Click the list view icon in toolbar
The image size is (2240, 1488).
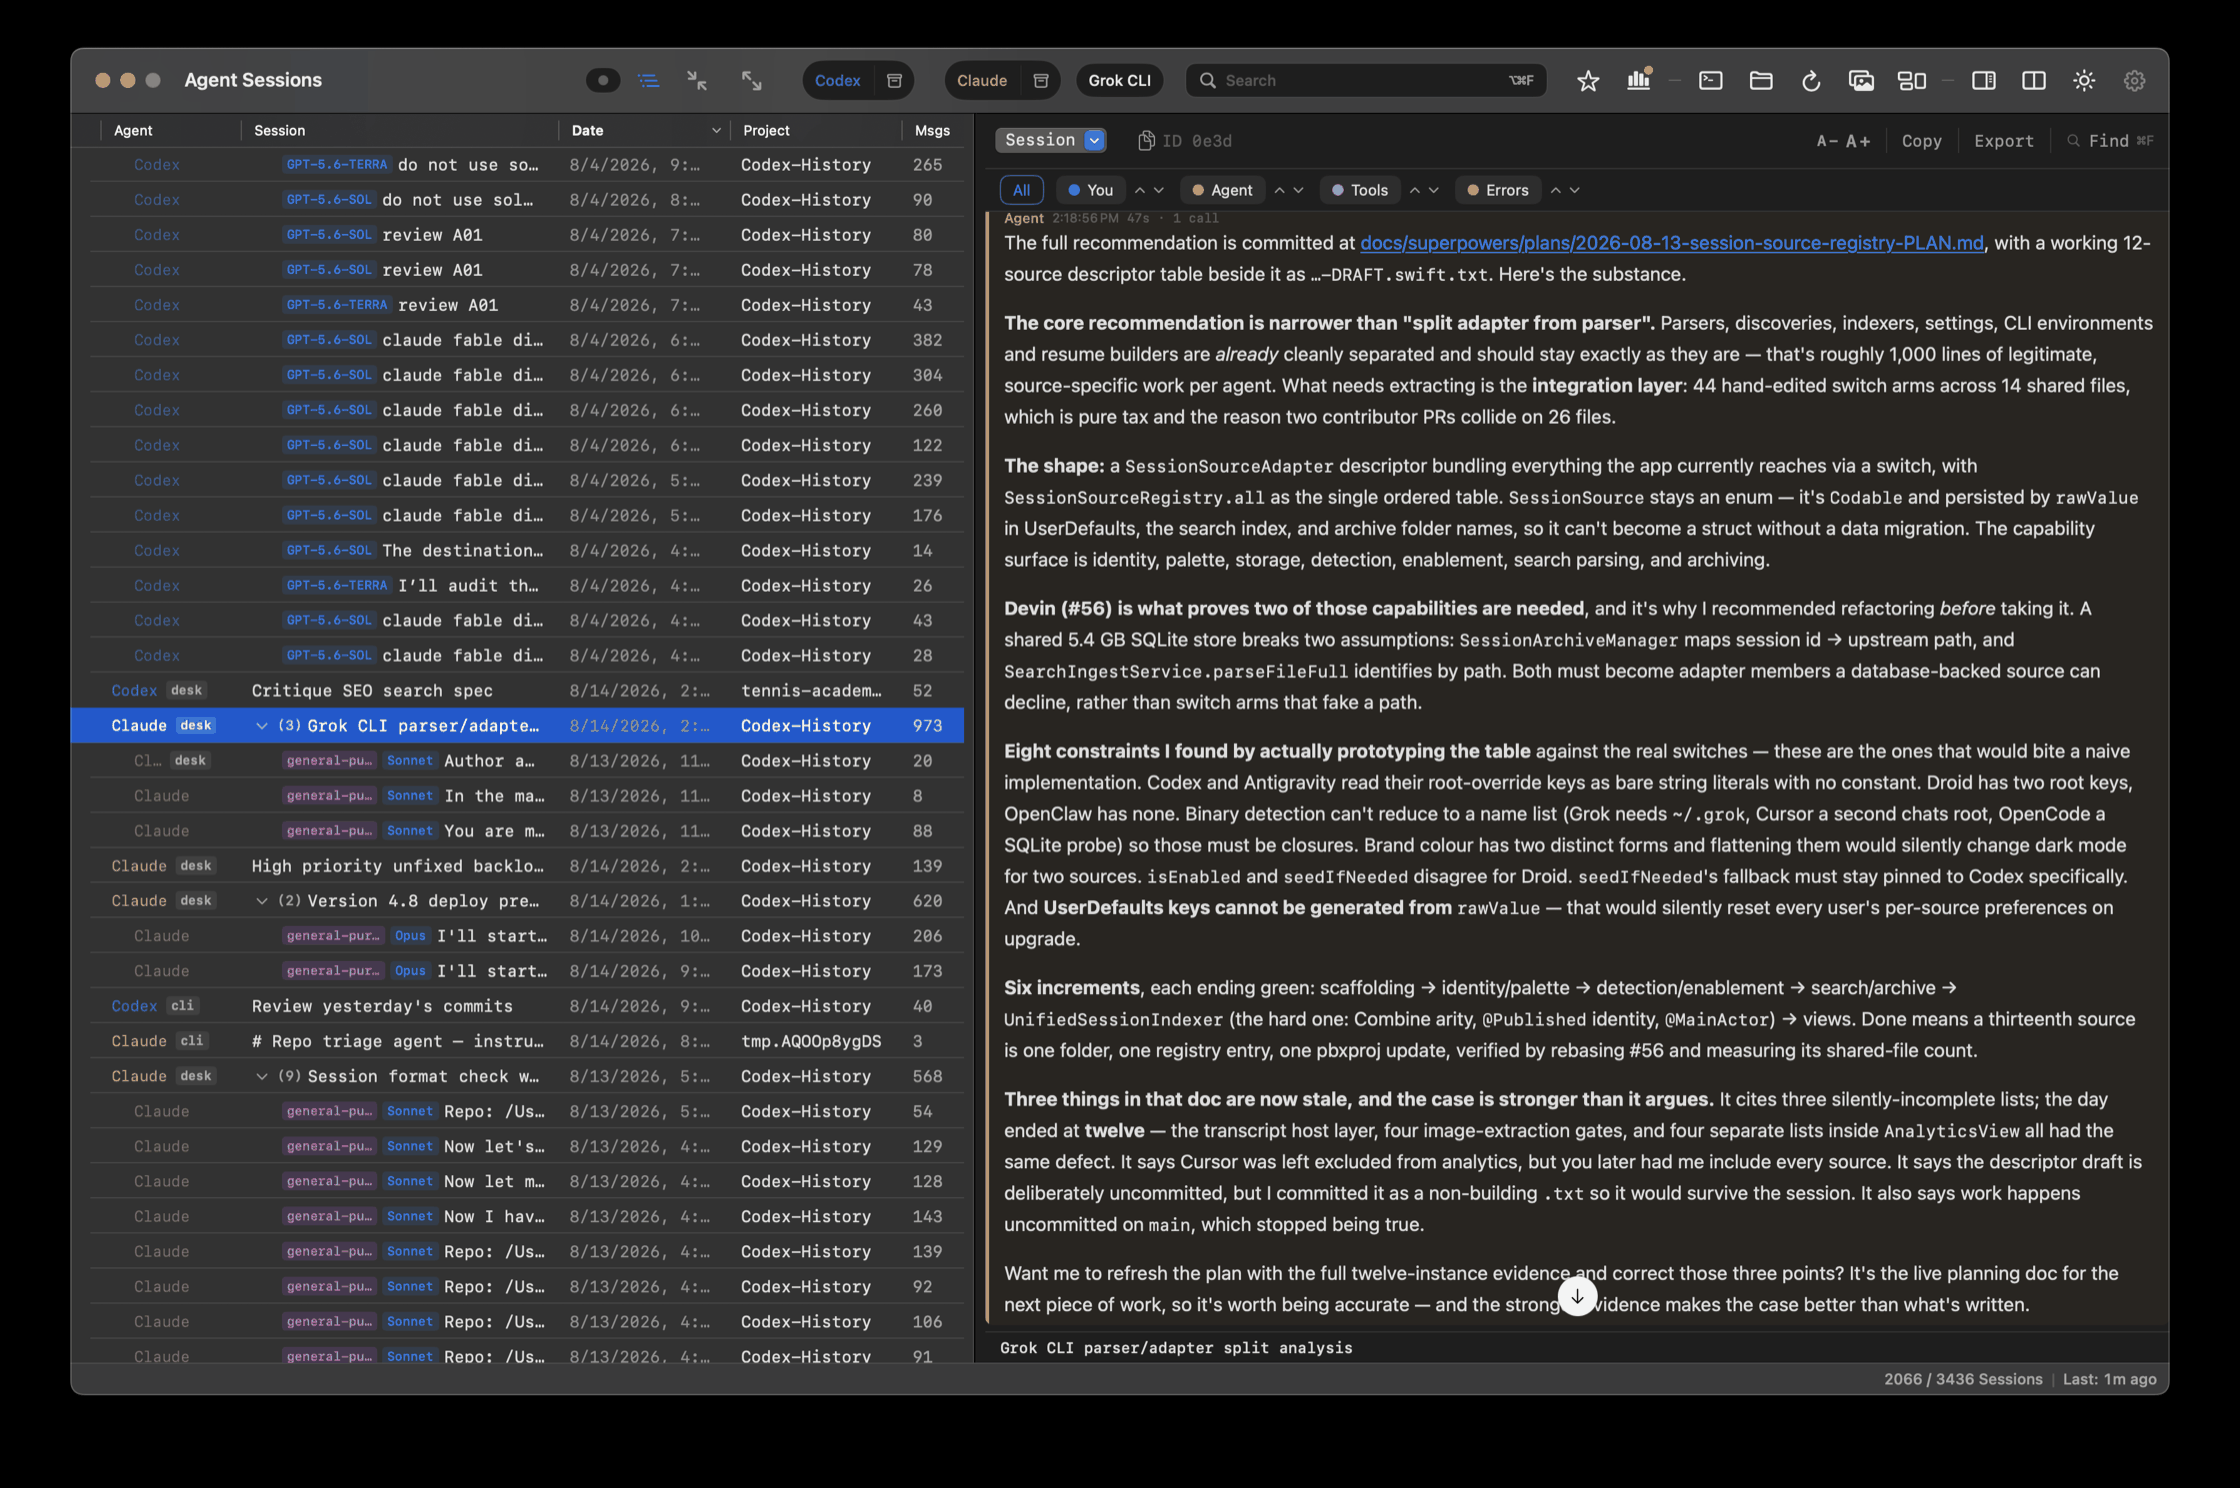[x=648, y=81]
